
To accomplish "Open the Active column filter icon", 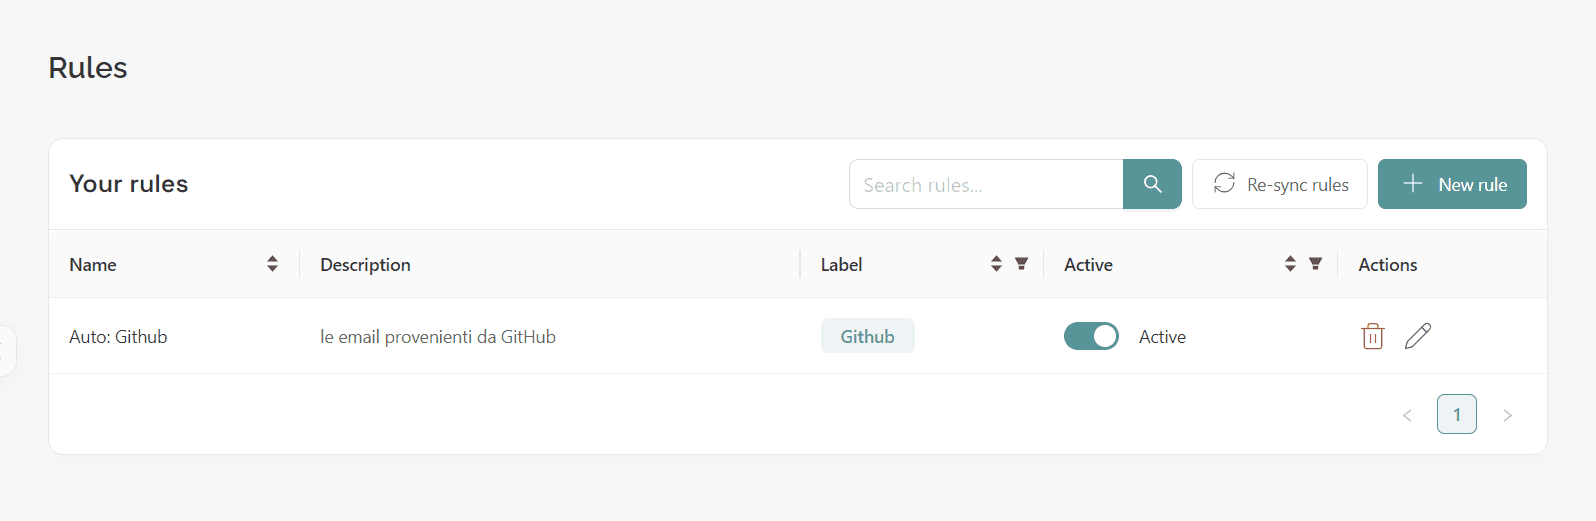I will tap(1315, 264).
